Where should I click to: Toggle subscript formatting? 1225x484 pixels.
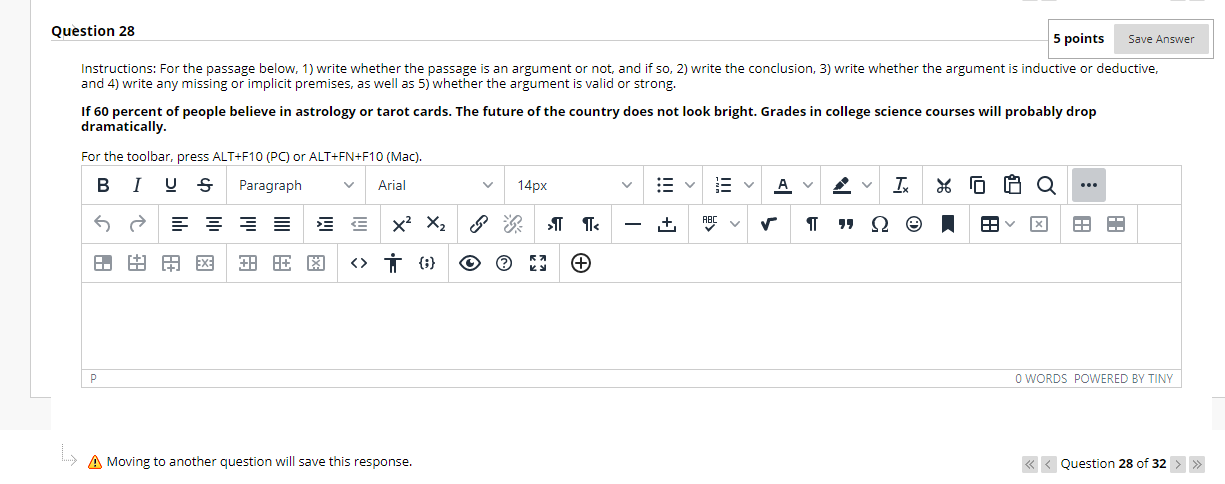[436, 224]
